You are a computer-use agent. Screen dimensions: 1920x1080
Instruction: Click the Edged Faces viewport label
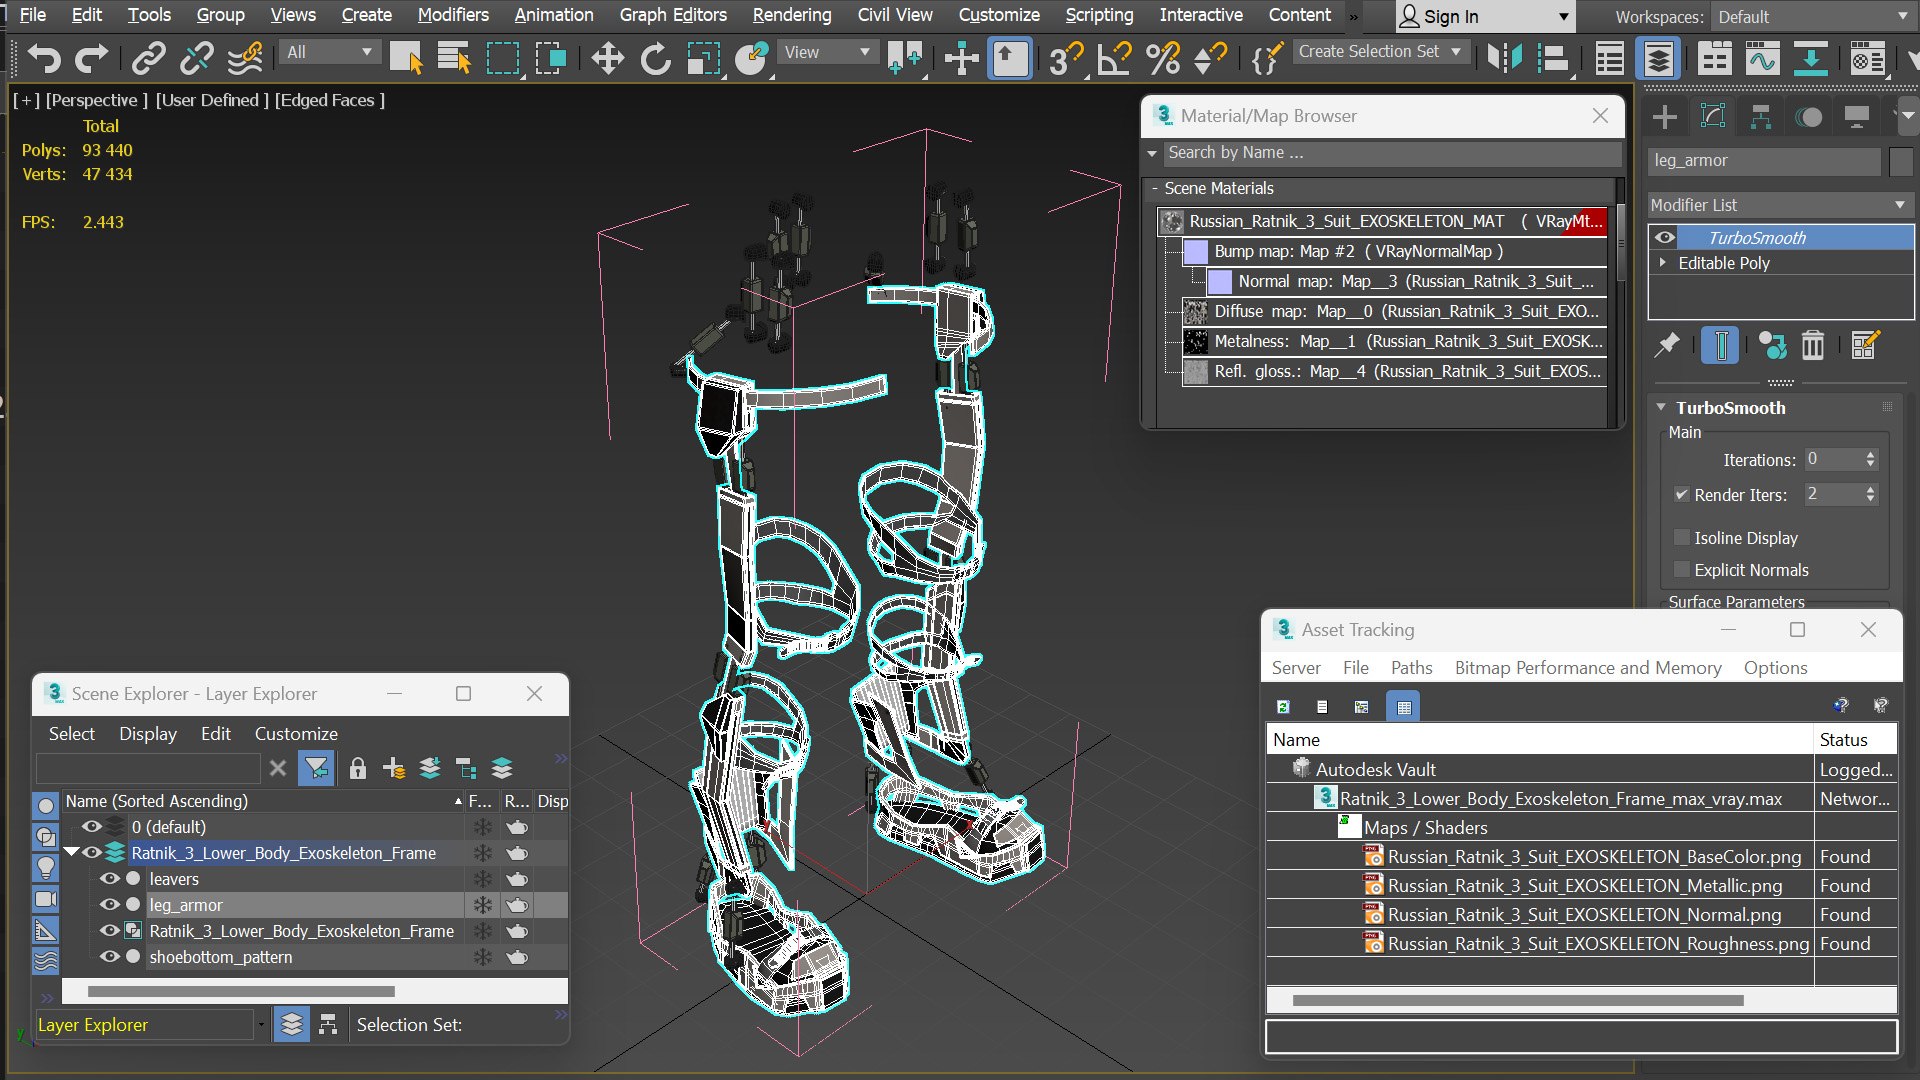tap(330, 100)
